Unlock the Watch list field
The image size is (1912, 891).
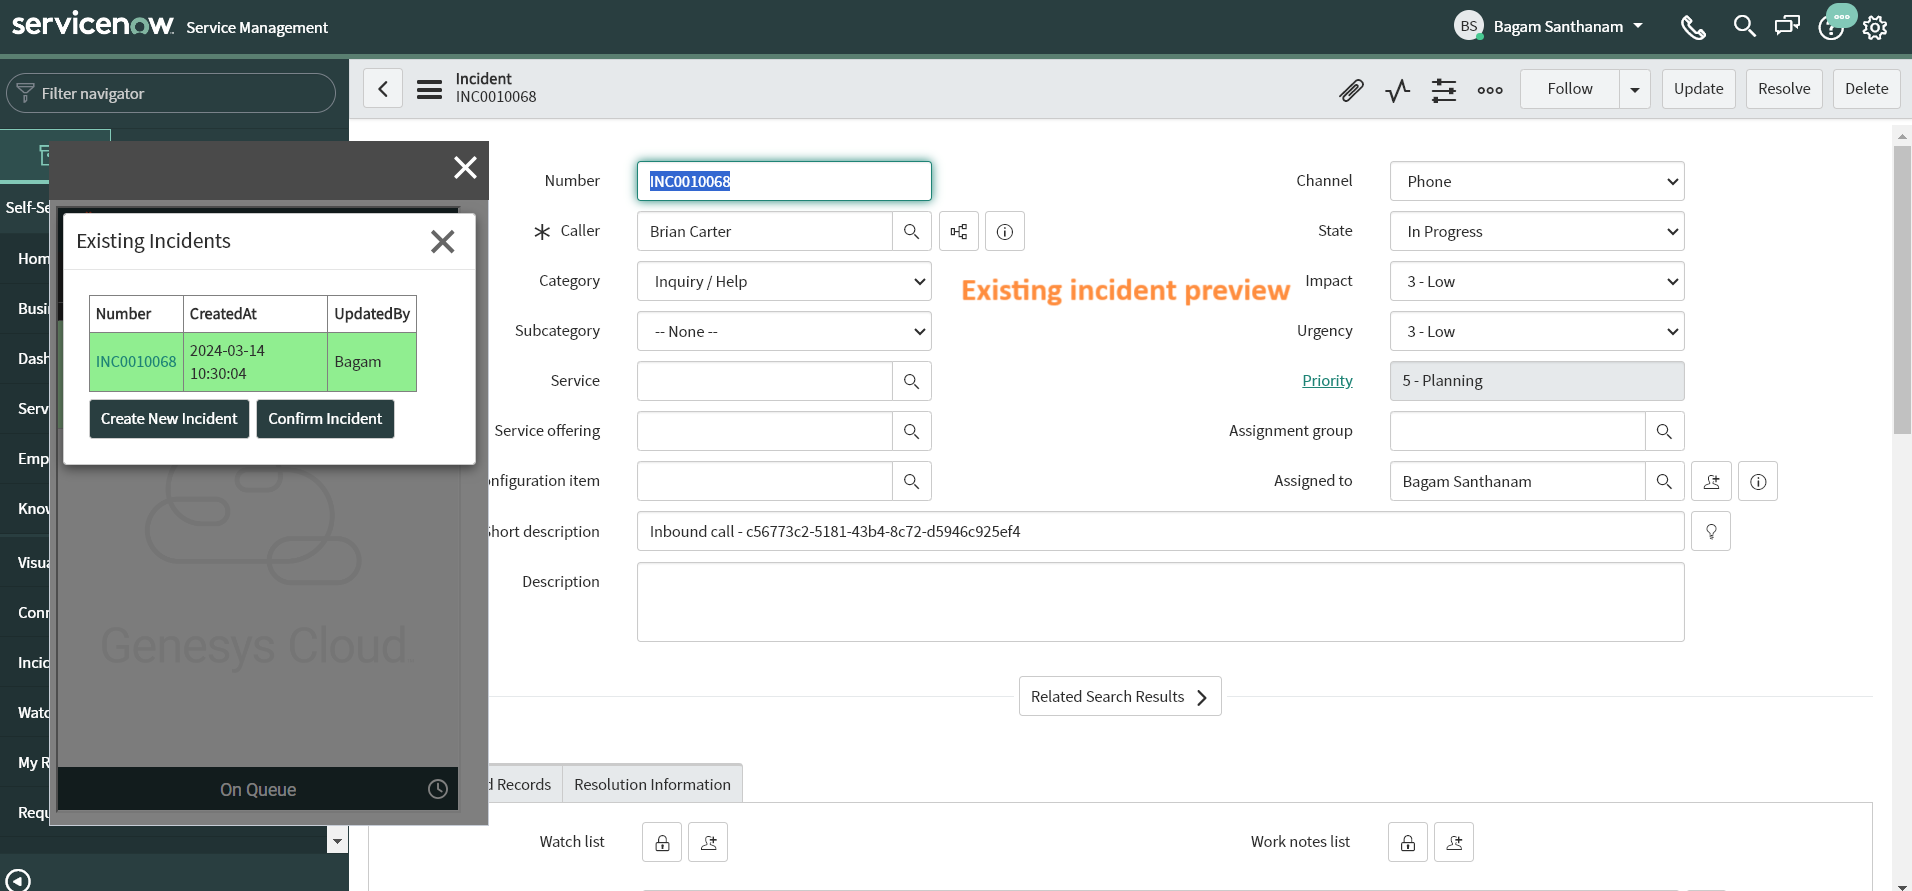[x=662, y=842]
